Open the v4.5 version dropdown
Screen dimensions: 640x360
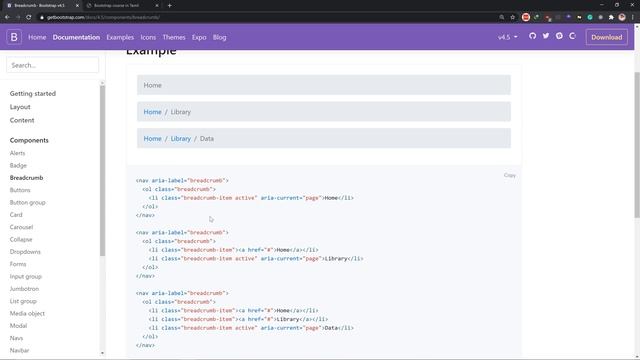507,37
